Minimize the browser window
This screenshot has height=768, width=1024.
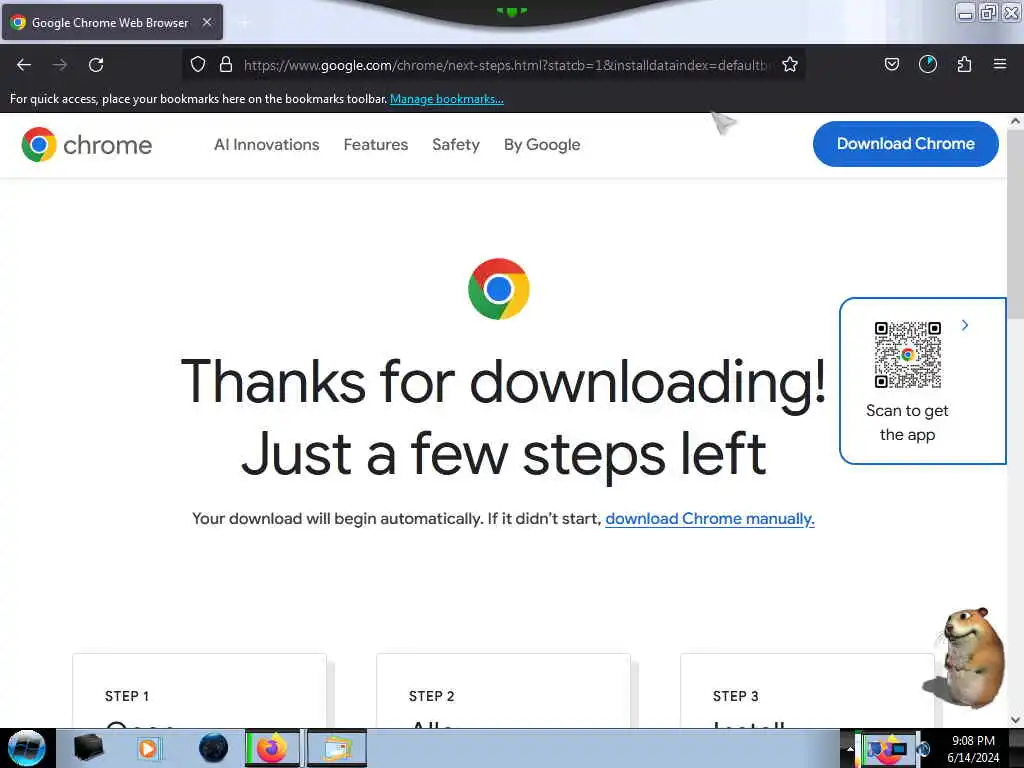tap(965, 13)
